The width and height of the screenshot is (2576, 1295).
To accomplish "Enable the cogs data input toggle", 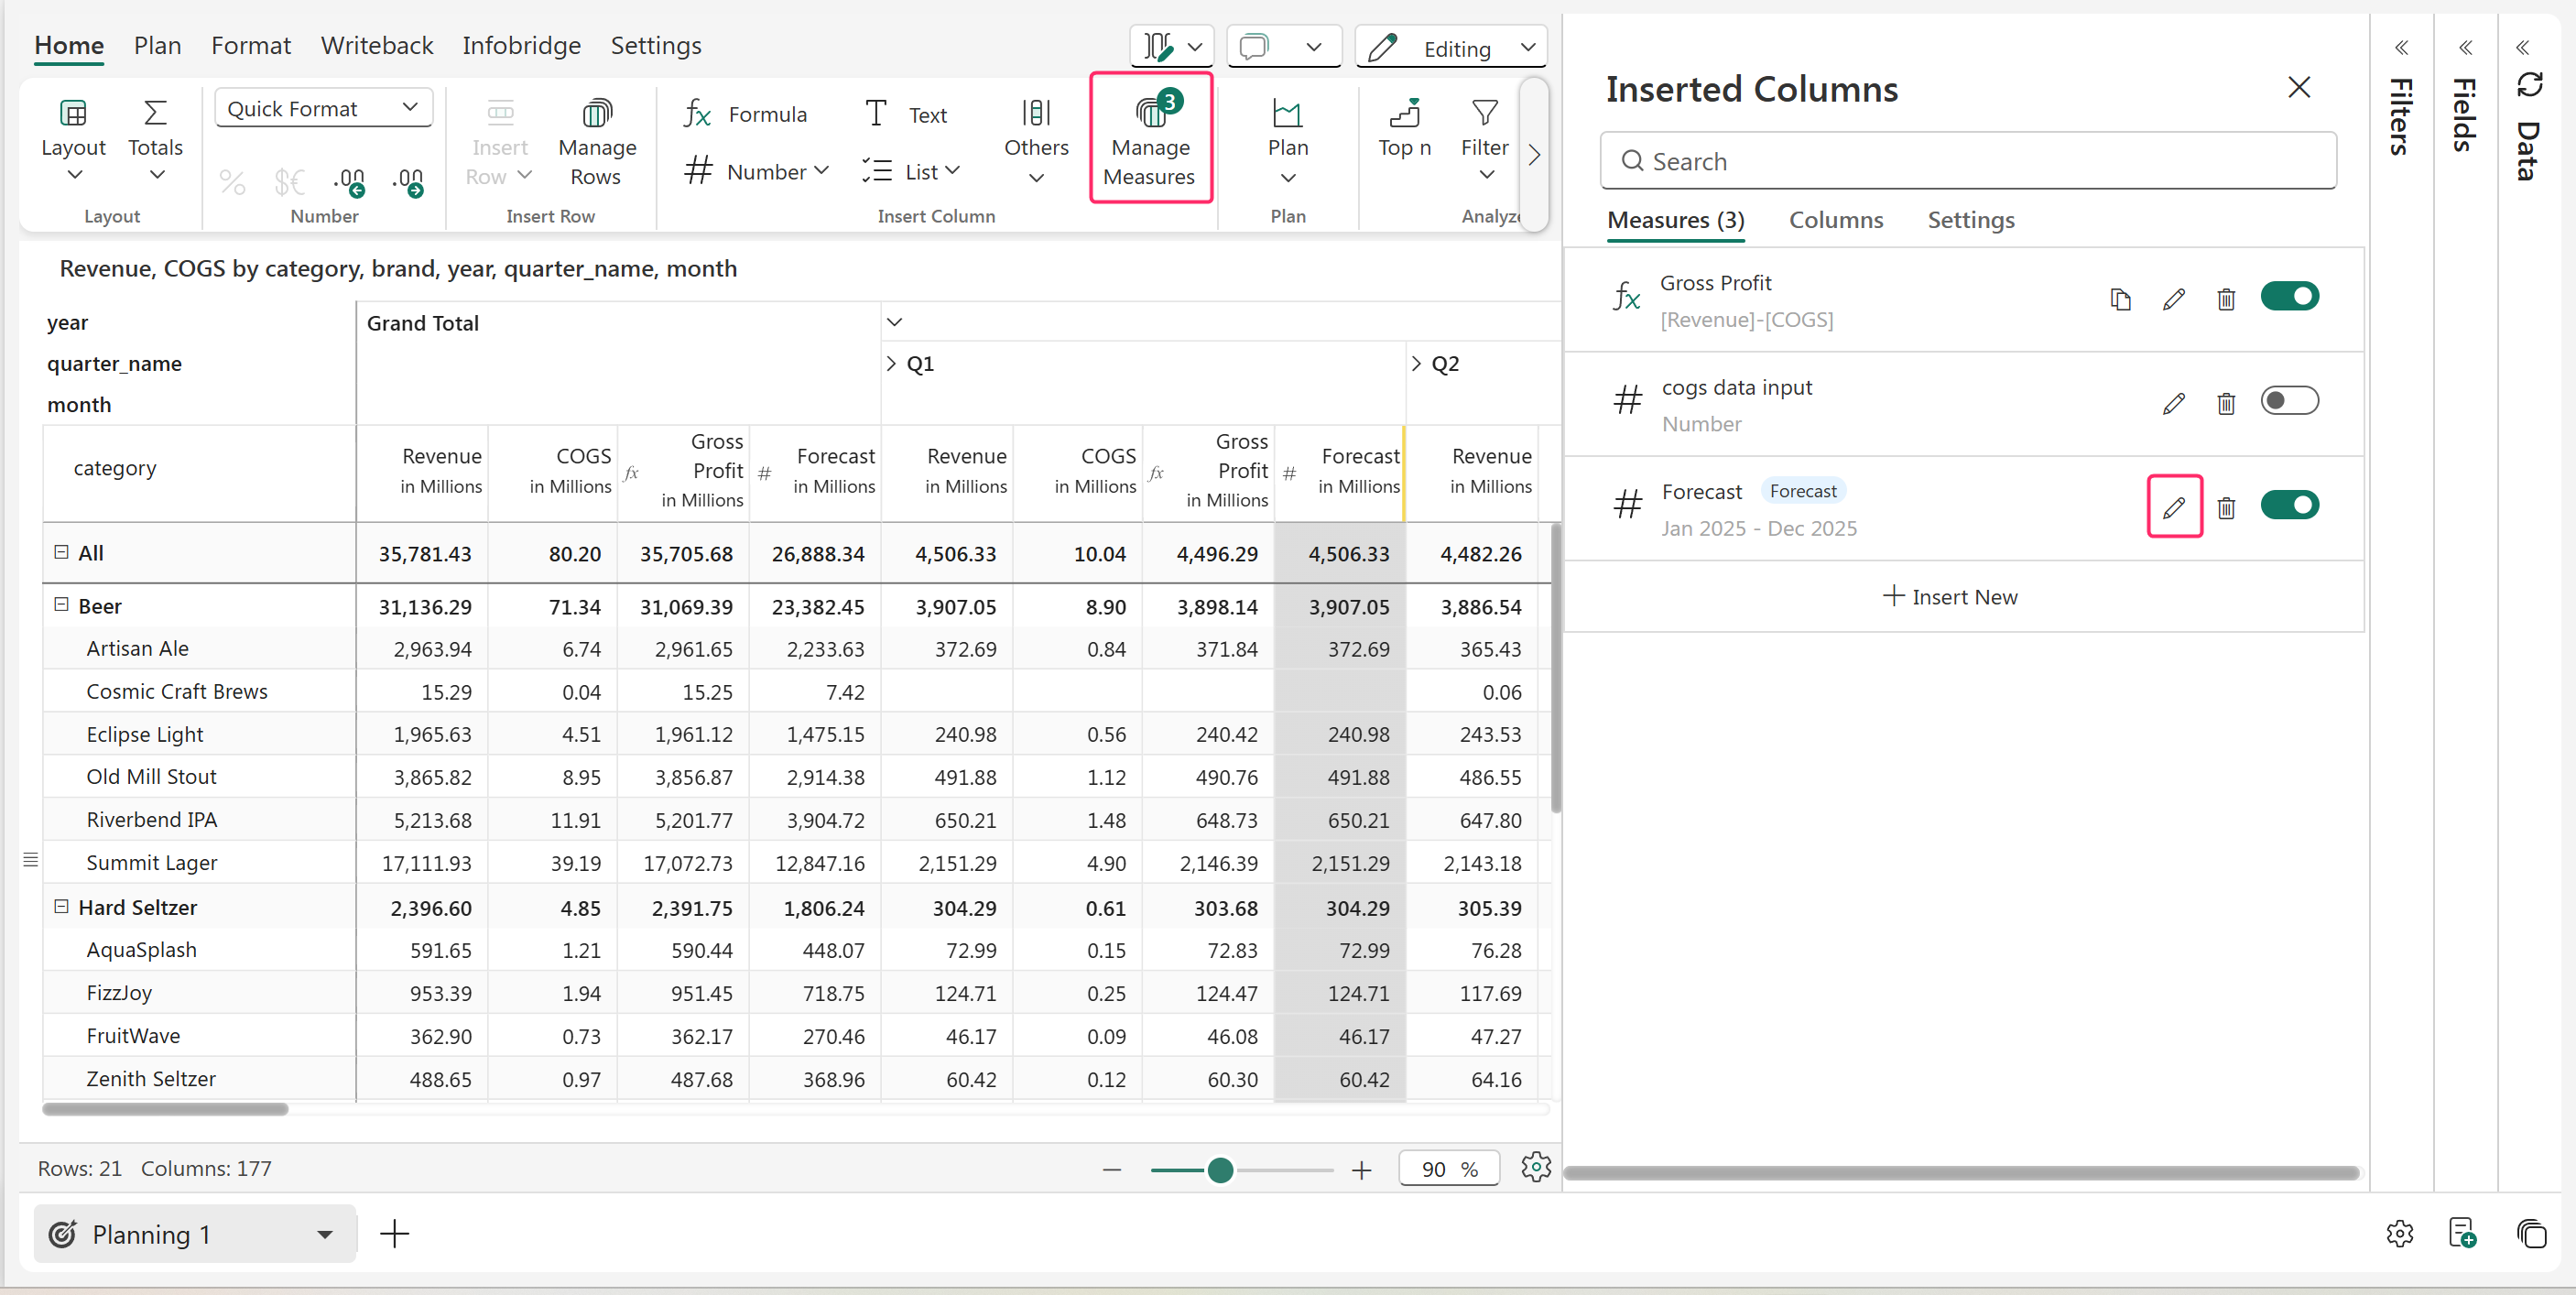I will (2288, 401).
